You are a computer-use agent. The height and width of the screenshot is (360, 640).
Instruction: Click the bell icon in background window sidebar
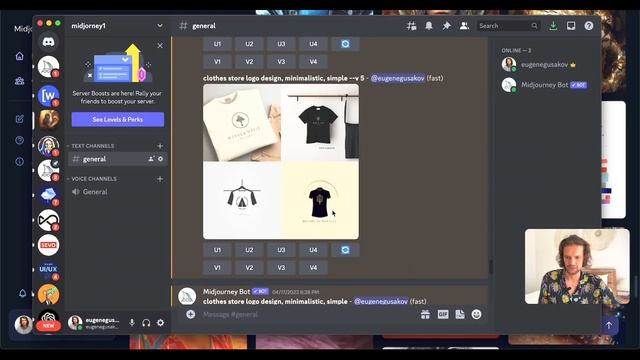(22, 293)
